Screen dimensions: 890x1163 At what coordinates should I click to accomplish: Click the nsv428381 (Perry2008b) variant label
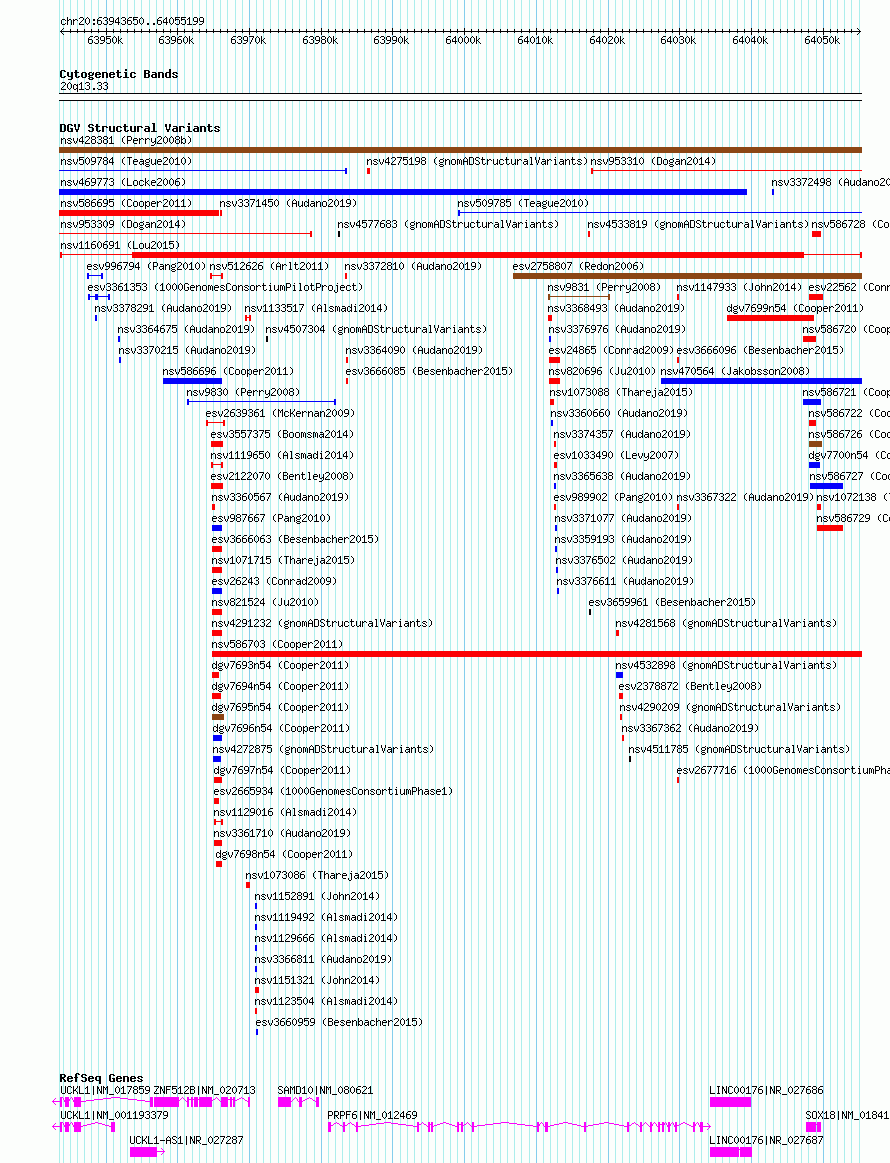pos(126,140)
